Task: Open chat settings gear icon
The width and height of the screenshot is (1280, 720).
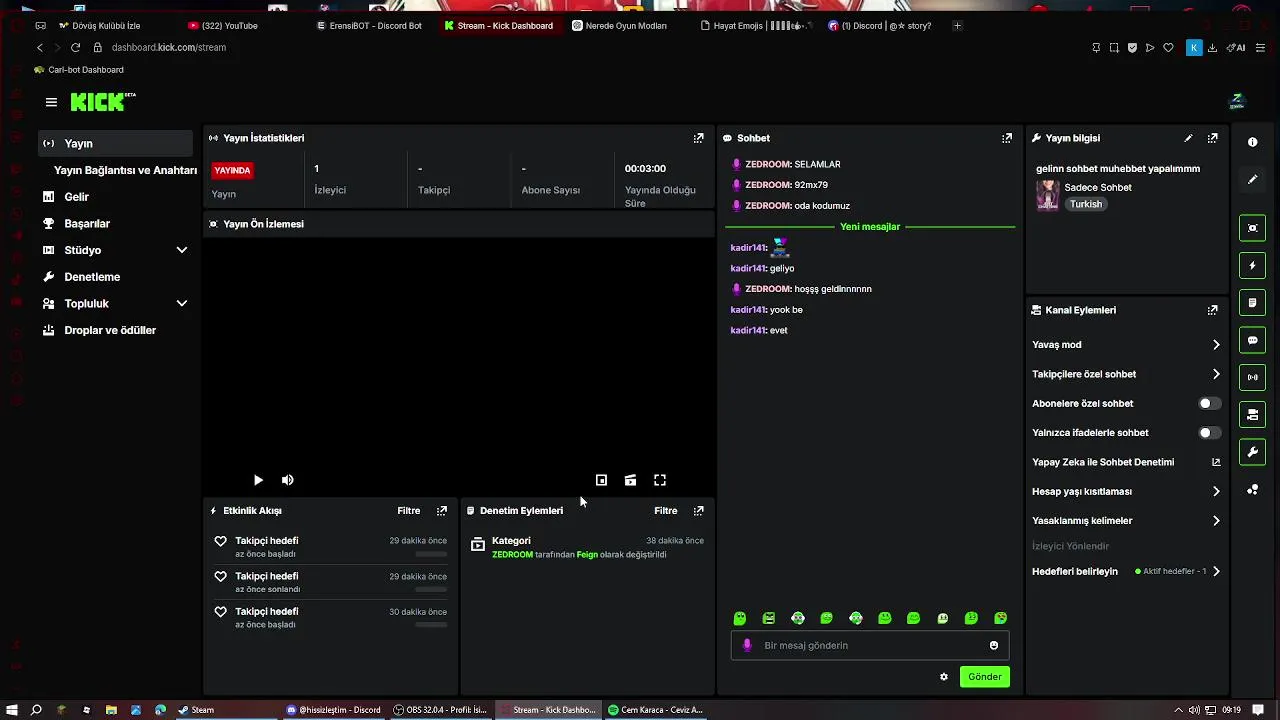Action: pos(944,677)
